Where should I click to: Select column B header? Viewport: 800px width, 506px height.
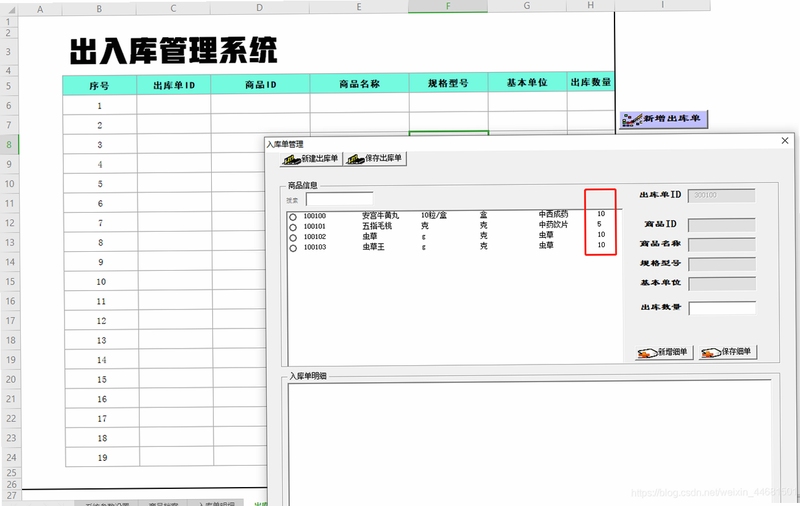(99, 8)
